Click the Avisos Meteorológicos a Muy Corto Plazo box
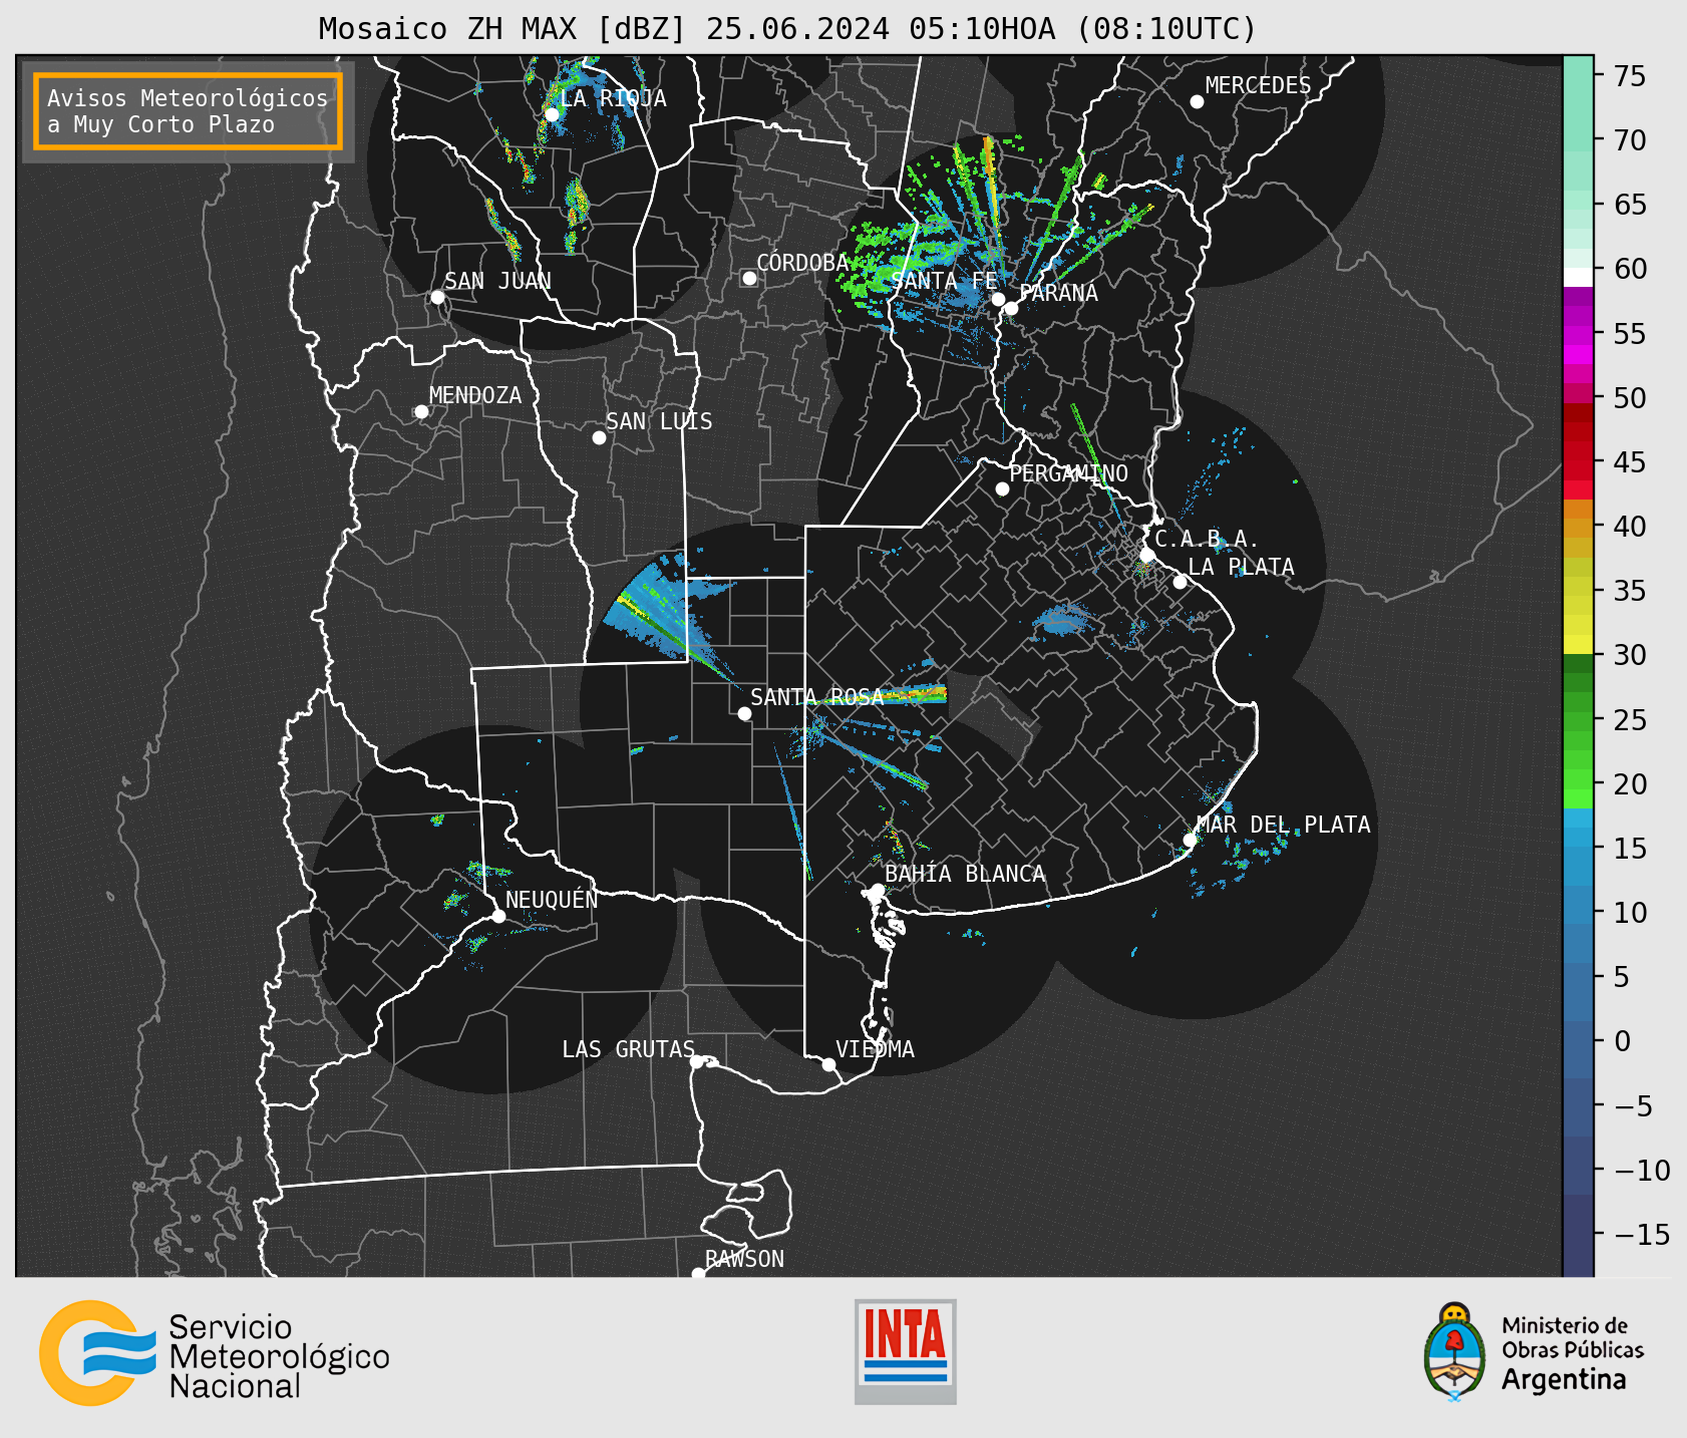Viewport: 1687px width, 1438px height. coord(188,111)
